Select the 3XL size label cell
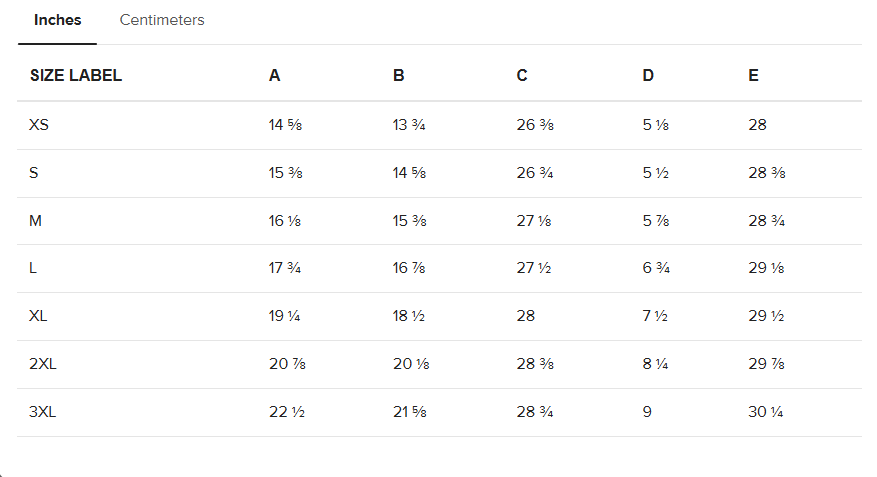 click(x=43, y=412)
